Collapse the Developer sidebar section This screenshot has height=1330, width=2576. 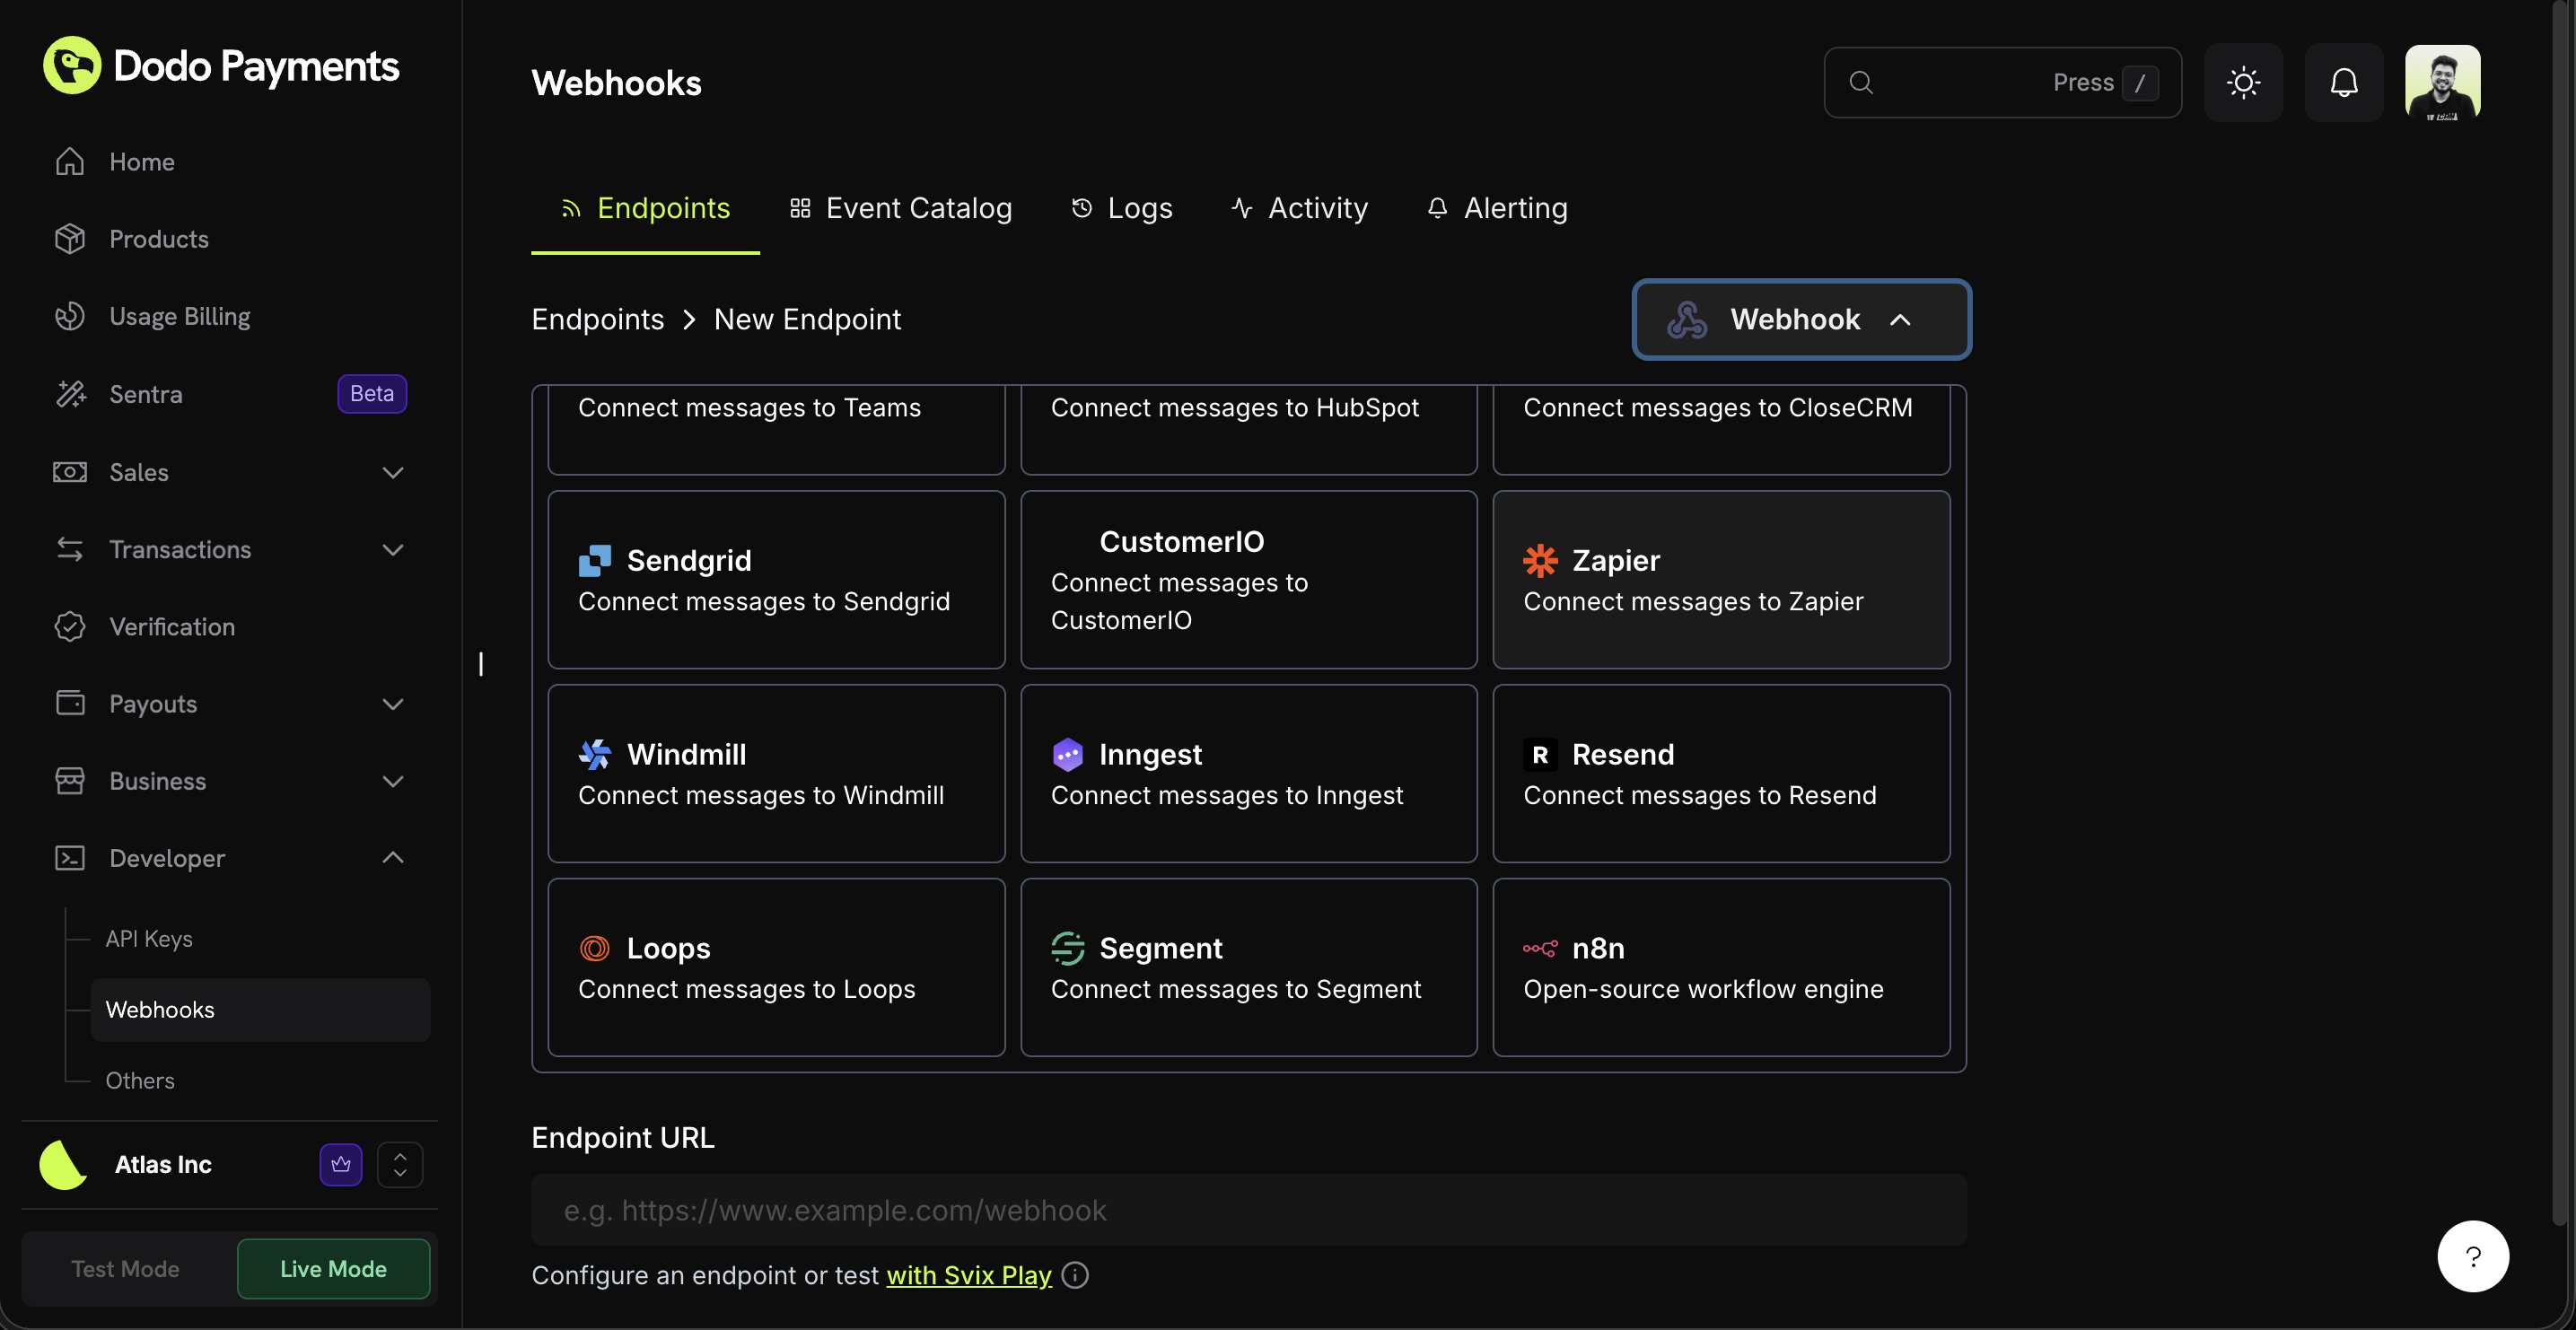[x=392, y=857]
